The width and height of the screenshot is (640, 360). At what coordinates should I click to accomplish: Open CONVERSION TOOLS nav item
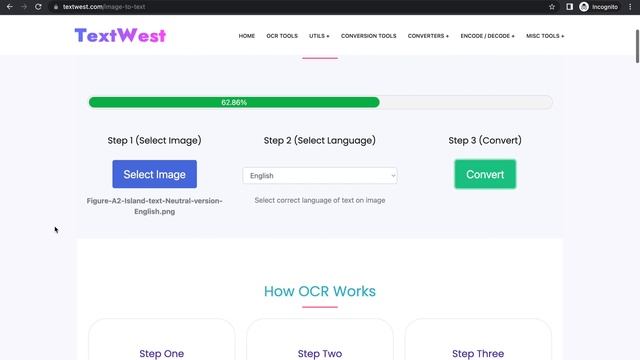tap(369, 36)
